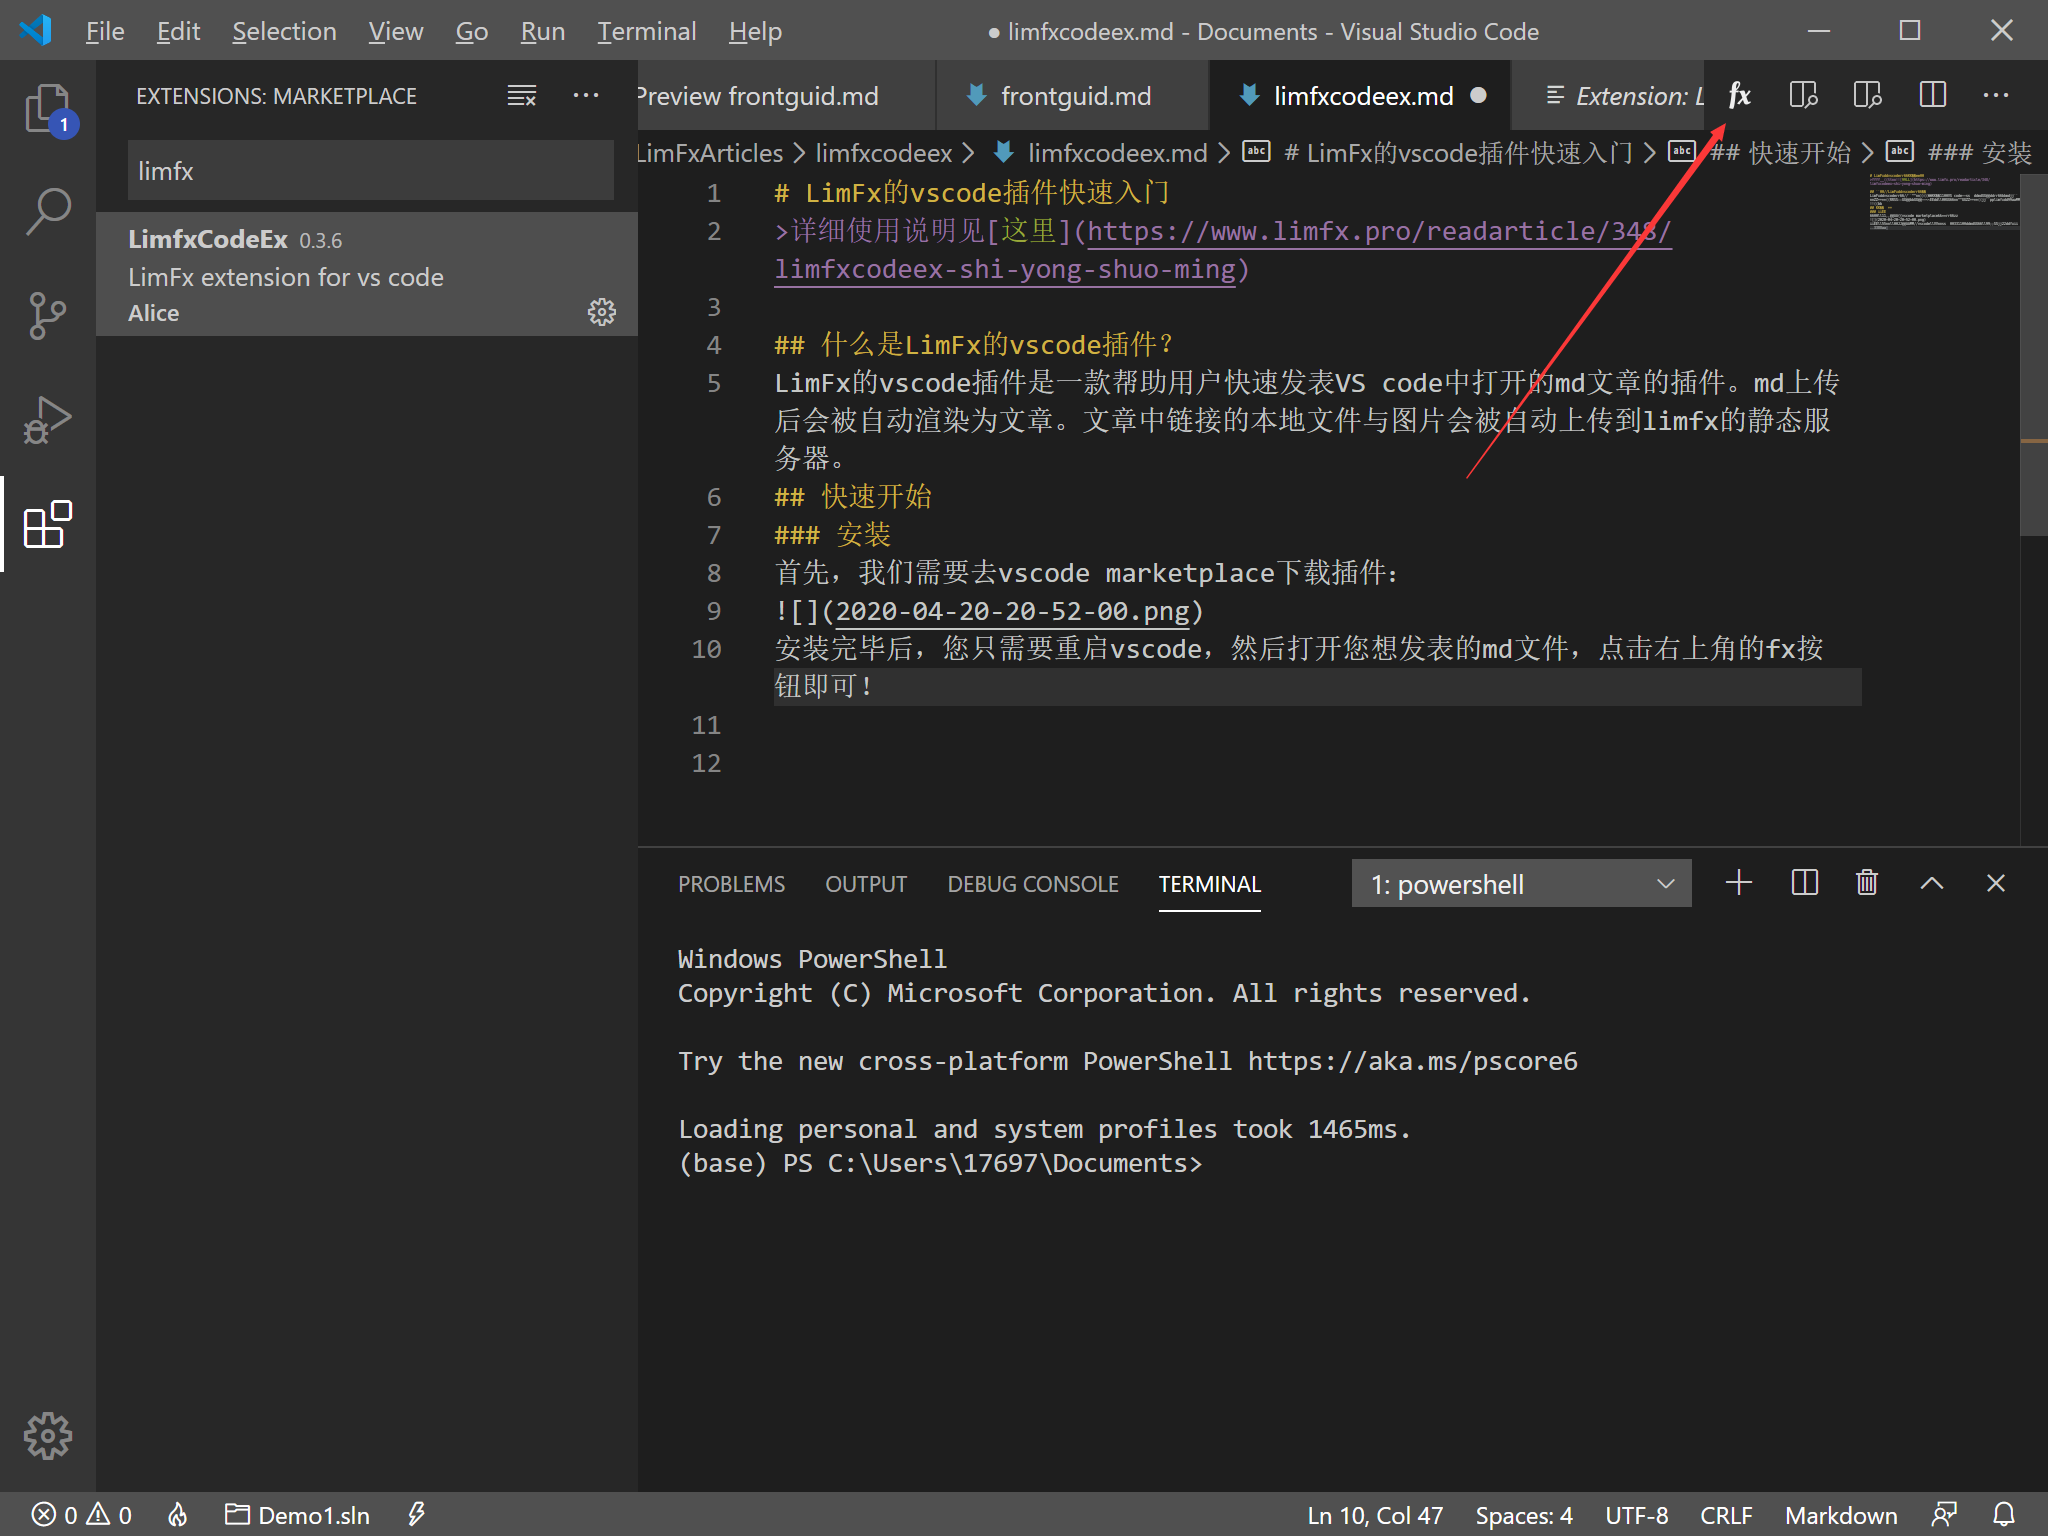Click the limfx extensions search field
The image size is (2048, 1536).
click(x=370, y=171)
